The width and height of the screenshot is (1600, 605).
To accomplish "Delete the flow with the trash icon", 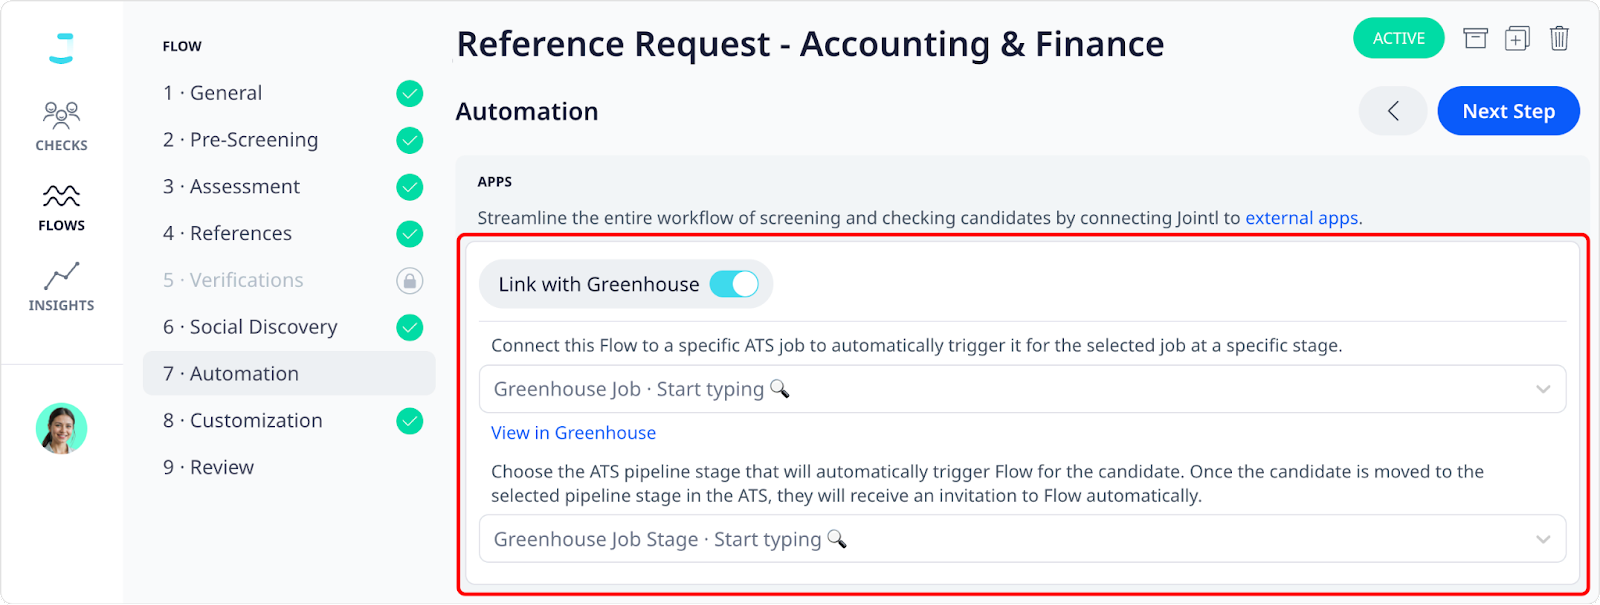I will 1559,39.
